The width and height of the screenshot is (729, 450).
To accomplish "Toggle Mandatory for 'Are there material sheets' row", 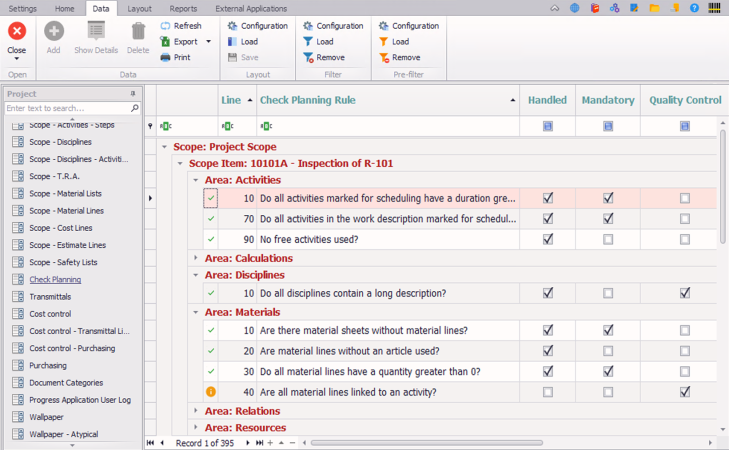I will pyautogui.click(x=608, y=331).
